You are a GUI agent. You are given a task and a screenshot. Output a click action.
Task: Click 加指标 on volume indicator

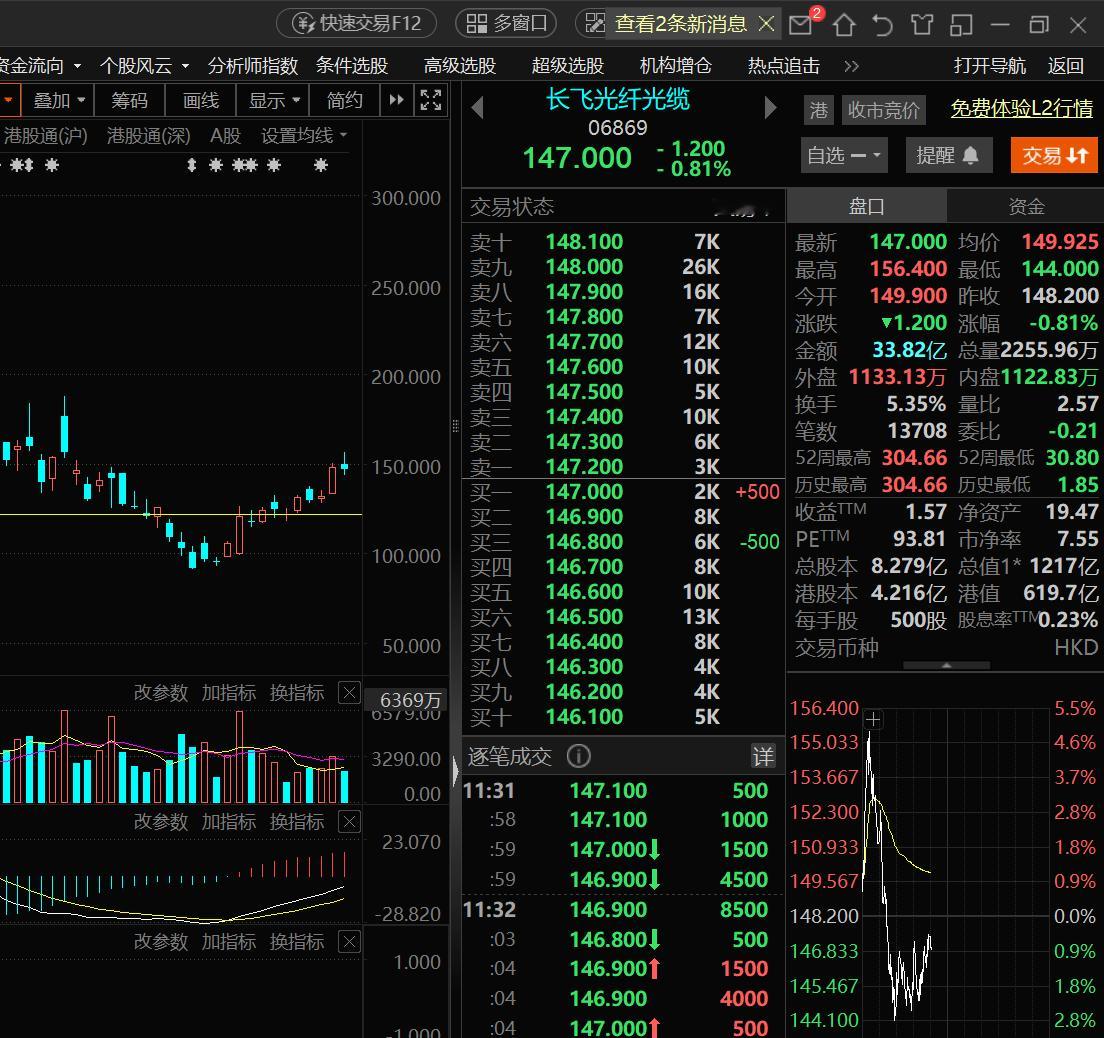click(x=229, y=693)
